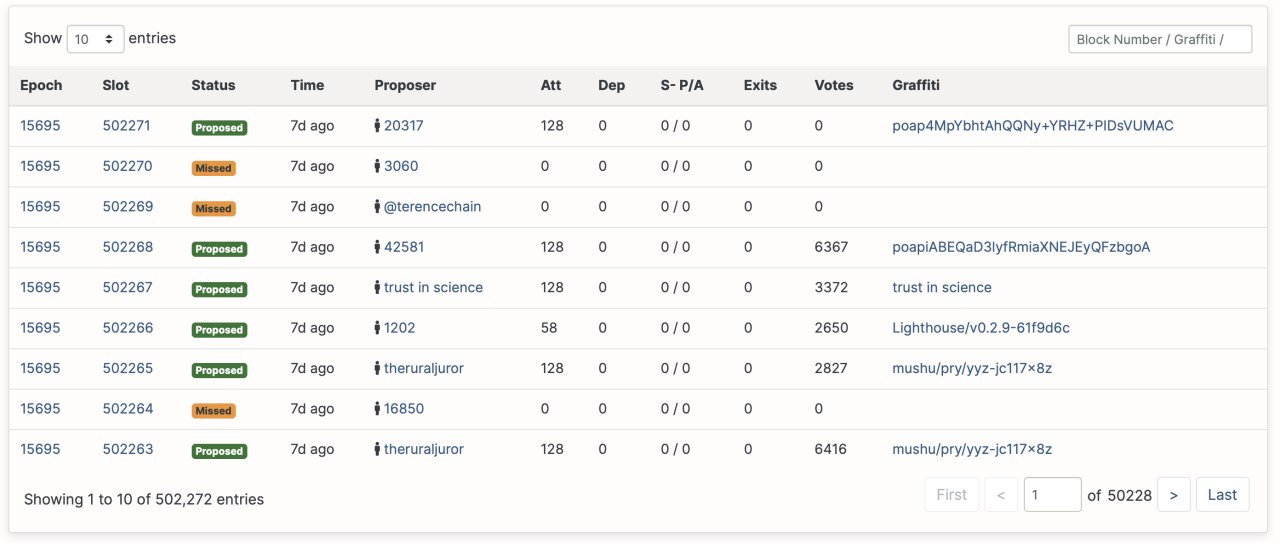Click the Proposed badge for slot 502263
Viewport: 1280px width, 544px height.
coord(219,451)
